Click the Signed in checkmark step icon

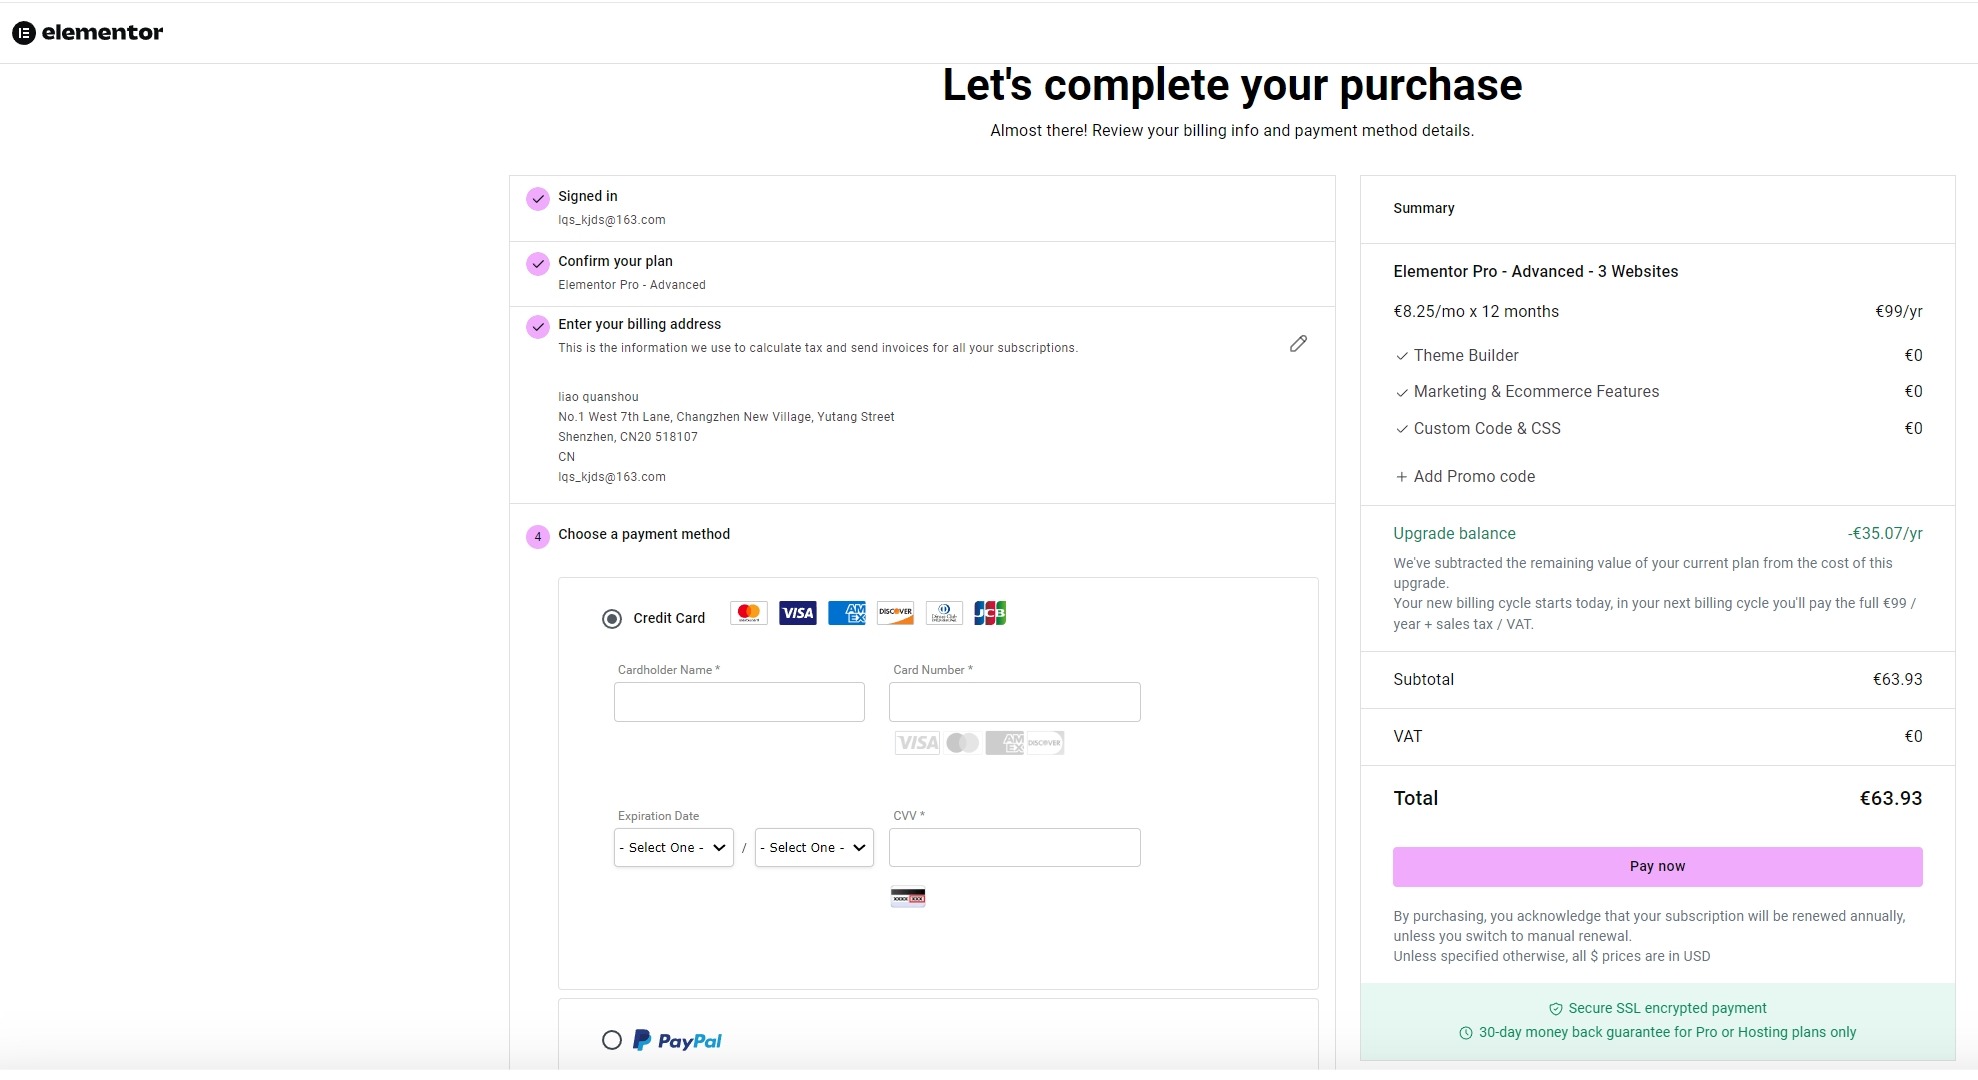tap(538, 198)
